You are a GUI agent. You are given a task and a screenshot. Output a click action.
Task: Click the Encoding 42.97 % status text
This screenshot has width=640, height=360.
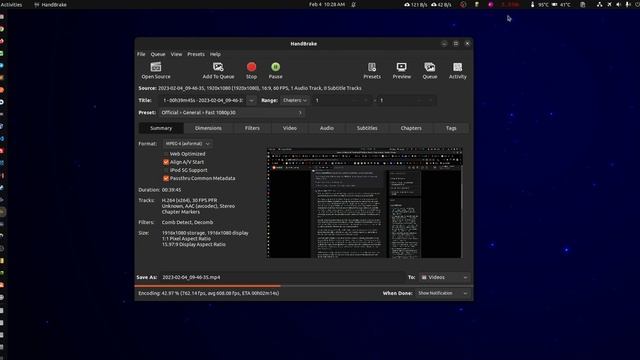click(209, 293)
